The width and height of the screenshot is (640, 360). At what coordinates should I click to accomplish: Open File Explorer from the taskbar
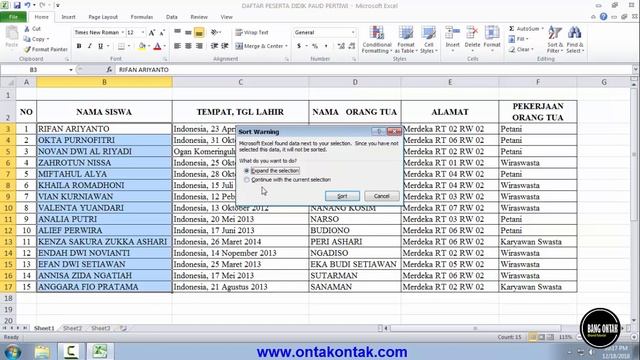coord(42,351)
